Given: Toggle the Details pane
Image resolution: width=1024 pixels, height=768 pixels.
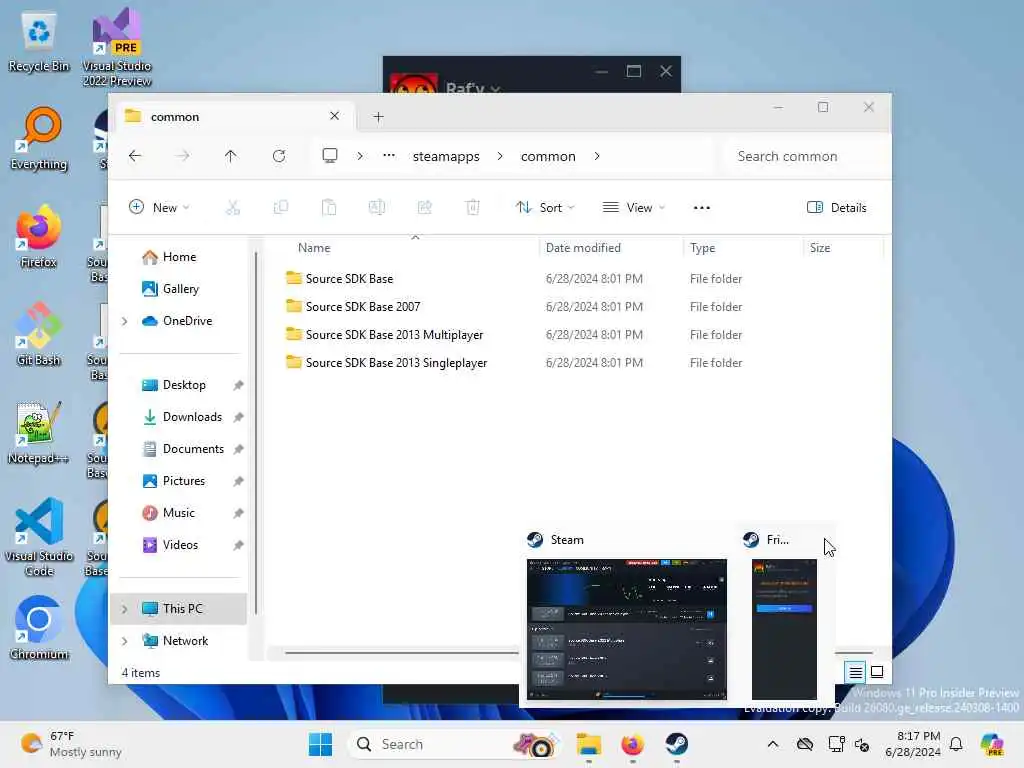Looking at the screenshot, I should [837, 208].
